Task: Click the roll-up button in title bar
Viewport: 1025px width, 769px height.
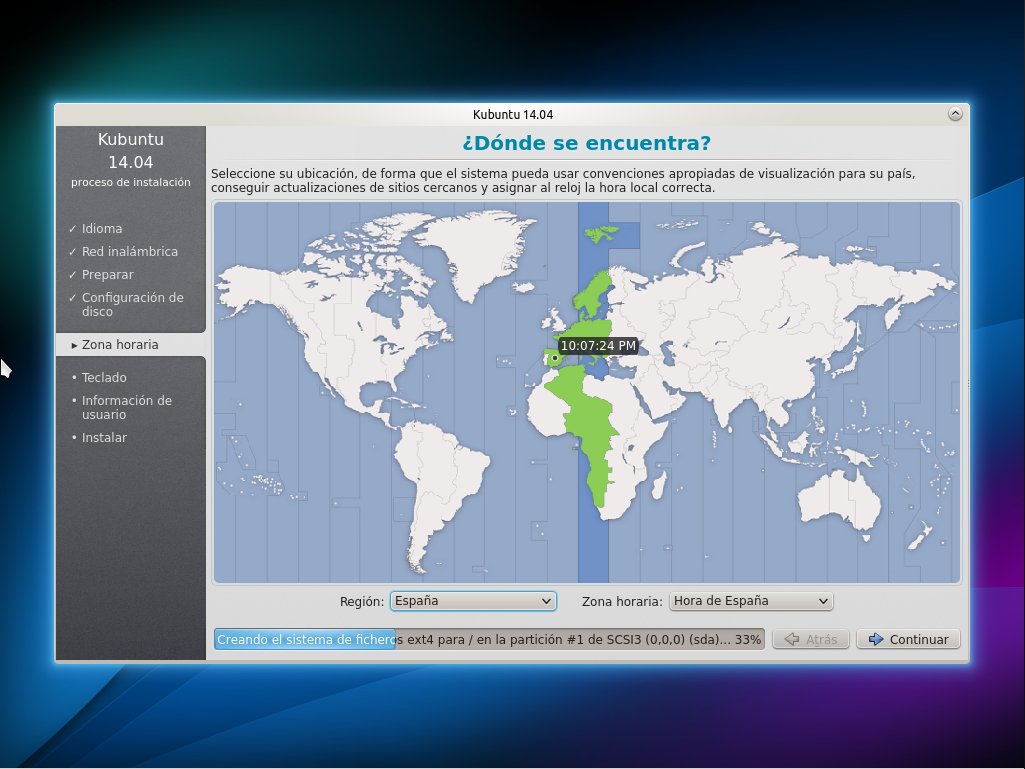Action: 955,114
